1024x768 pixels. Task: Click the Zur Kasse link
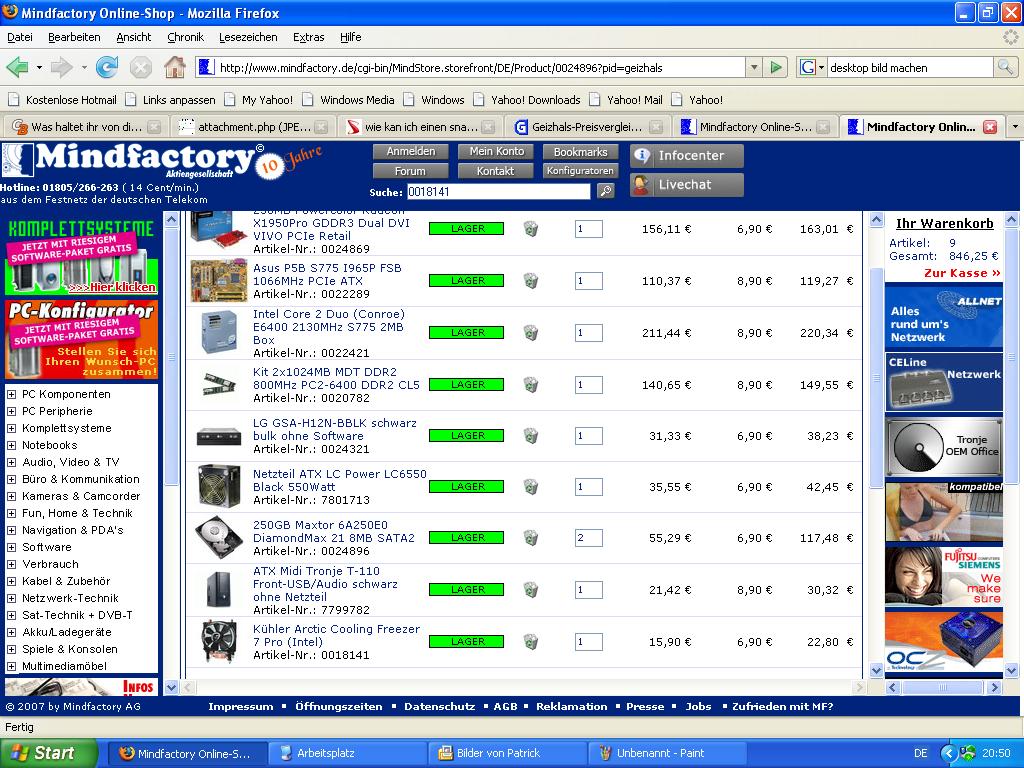point(962,273)
